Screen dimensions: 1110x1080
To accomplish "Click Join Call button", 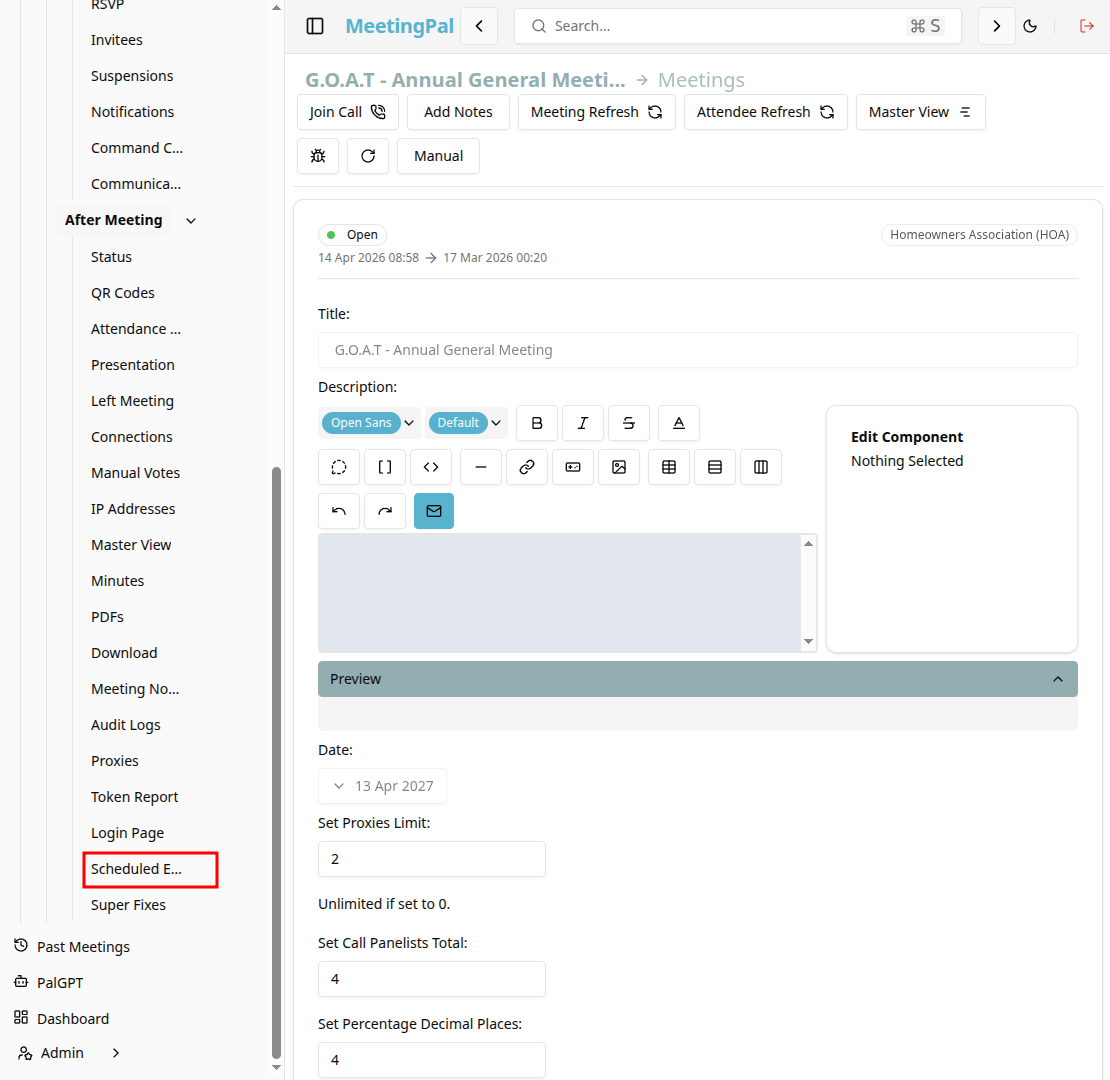I will pyautogui.click(x=348, y=112).
